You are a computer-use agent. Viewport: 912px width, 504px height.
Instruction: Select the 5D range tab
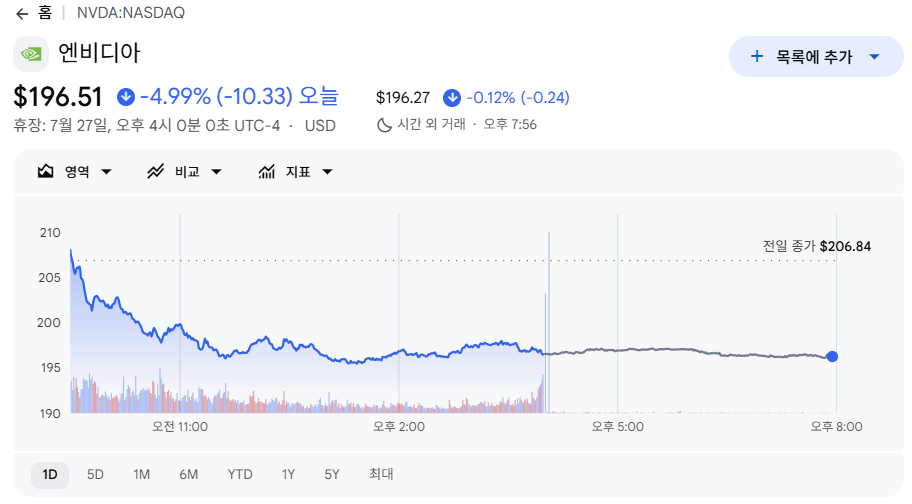point(95,475)
